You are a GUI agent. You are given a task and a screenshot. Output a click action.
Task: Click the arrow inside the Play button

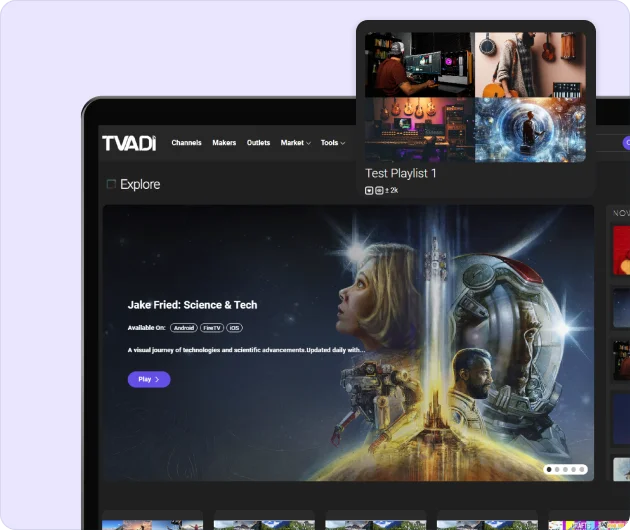point(158,380)
